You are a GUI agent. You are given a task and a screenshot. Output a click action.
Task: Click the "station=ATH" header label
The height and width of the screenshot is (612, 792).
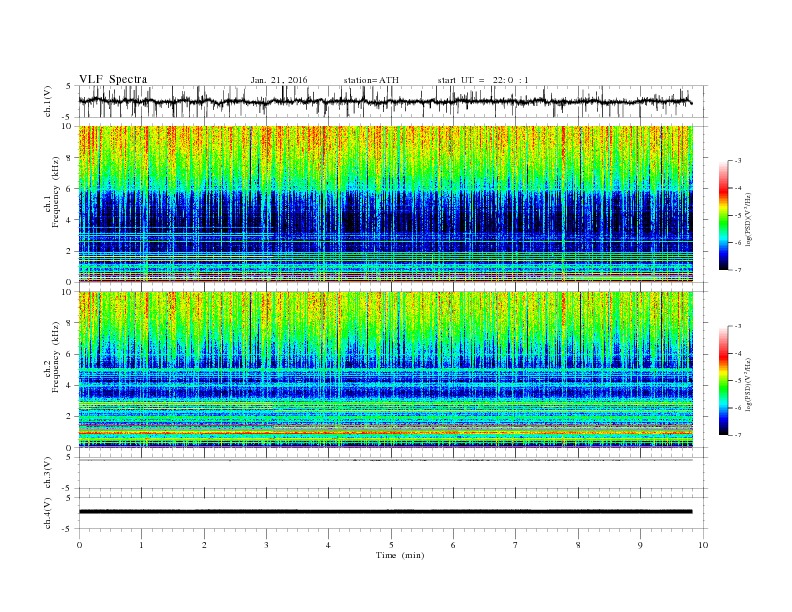click(x=371, y=80)
